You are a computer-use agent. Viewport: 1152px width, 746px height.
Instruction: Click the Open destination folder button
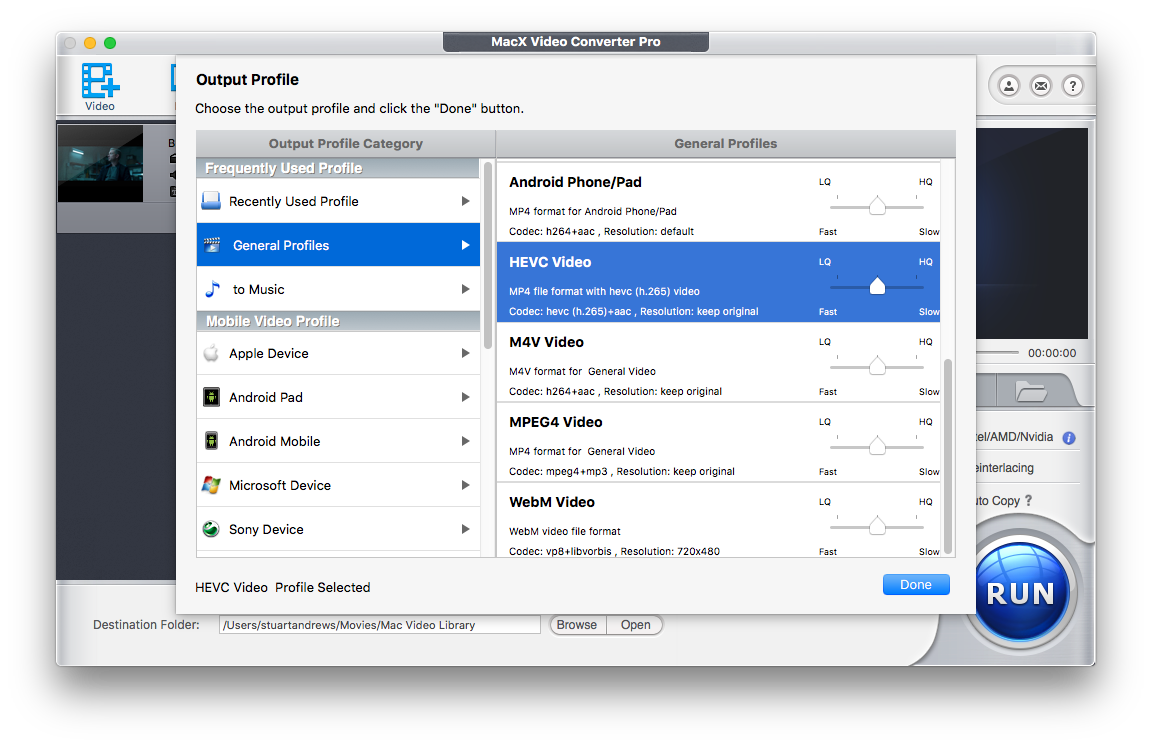(x=636, y=625)
